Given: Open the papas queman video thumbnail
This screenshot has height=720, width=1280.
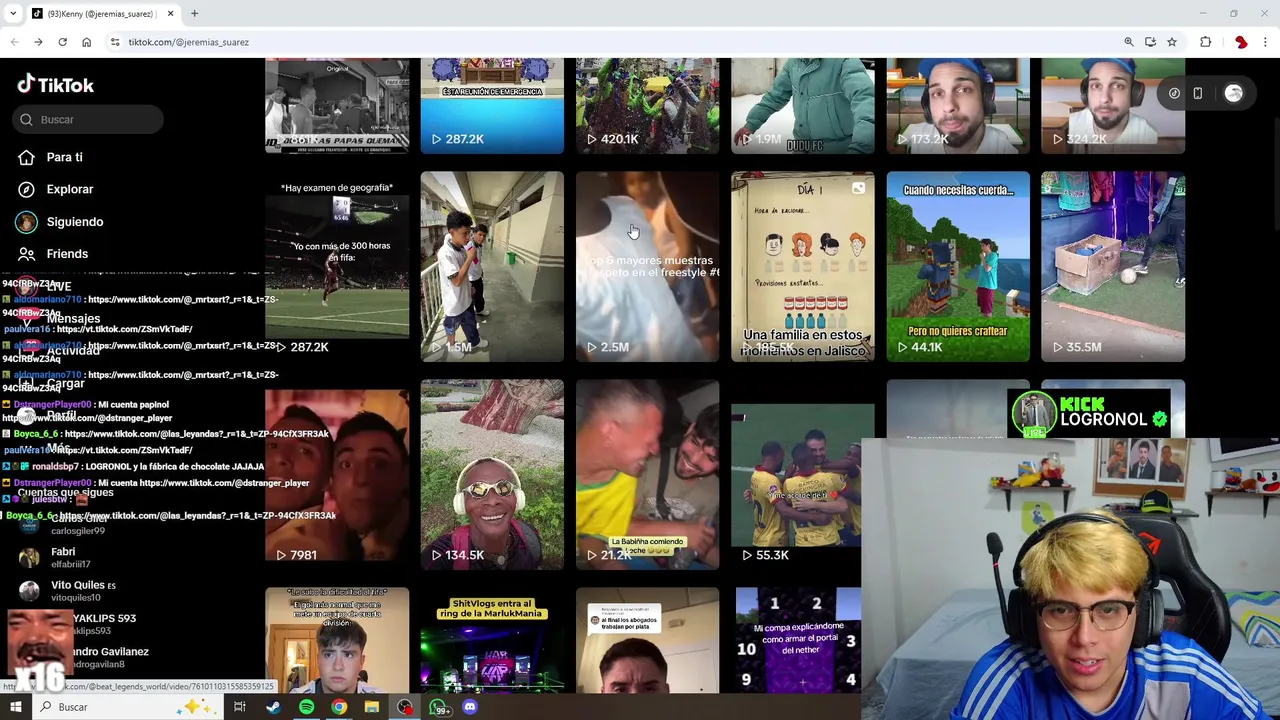Looking at the screenshot, I should [x=337, y=105].
